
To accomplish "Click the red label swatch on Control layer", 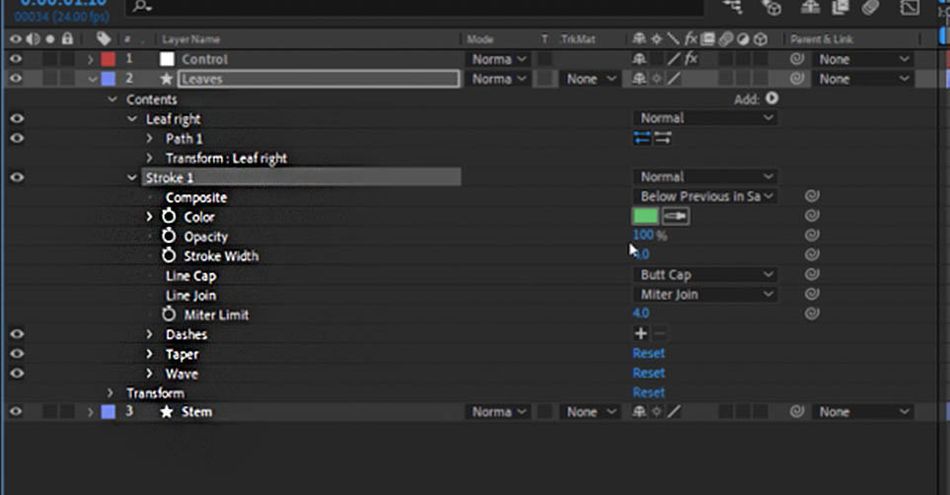I will (x=108, y=59).
